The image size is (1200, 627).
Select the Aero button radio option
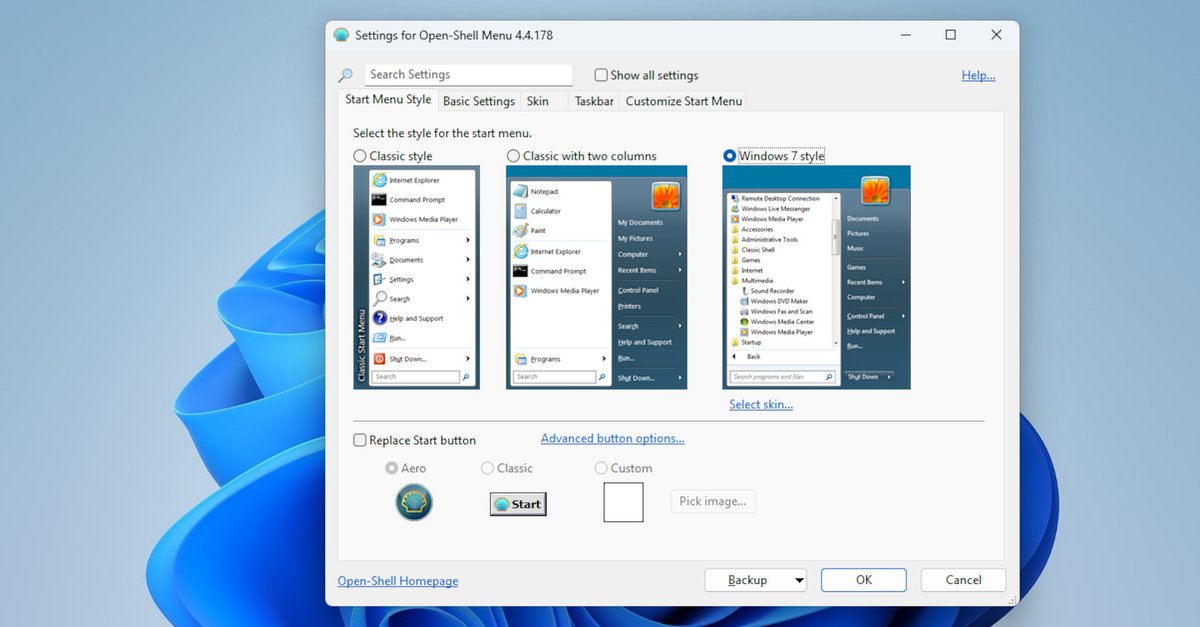tap(392, 468)
